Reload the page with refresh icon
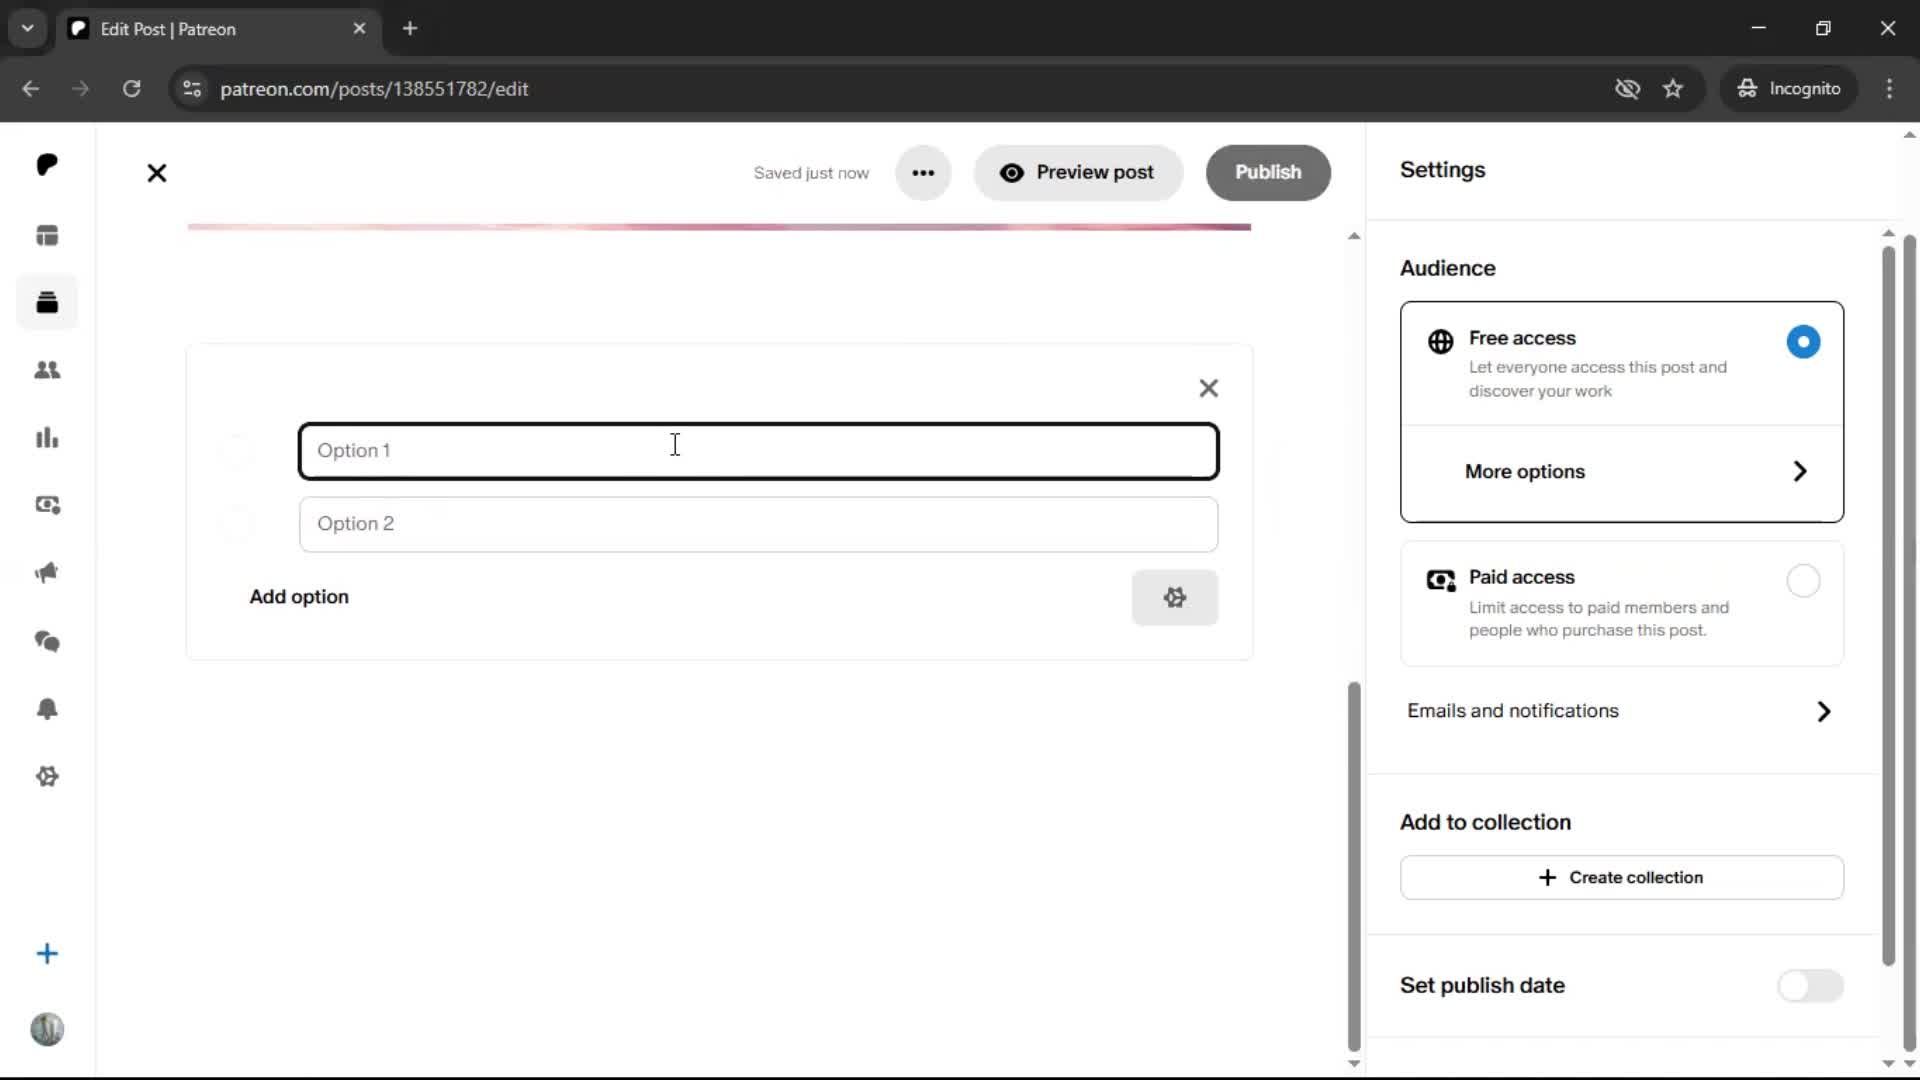Image resolution: width=1920 pixels, height=1080 pixels. pyautogui.click(x=131, y=89)
